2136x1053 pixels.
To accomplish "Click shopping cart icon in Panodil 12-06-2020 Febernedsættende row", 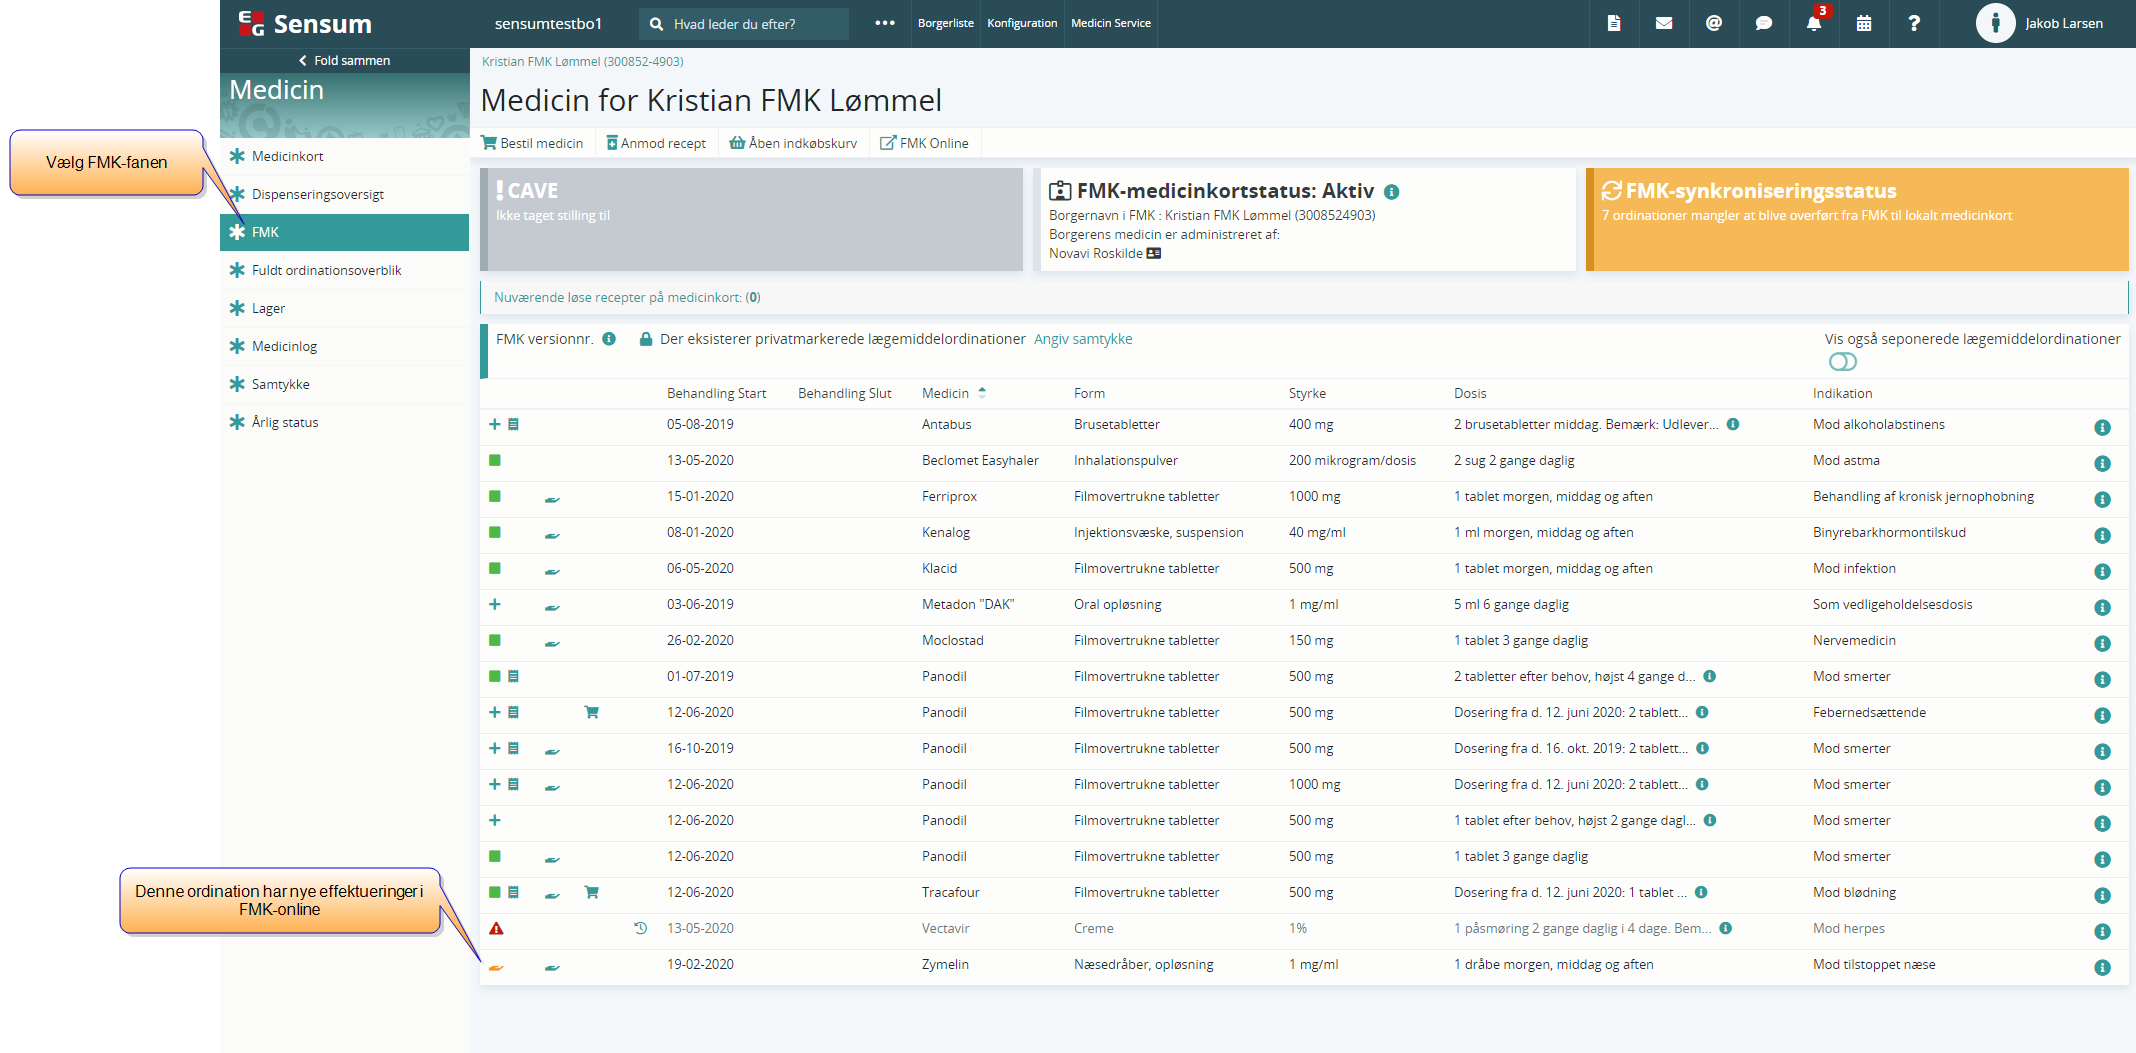I will click(x=592, y=712).
